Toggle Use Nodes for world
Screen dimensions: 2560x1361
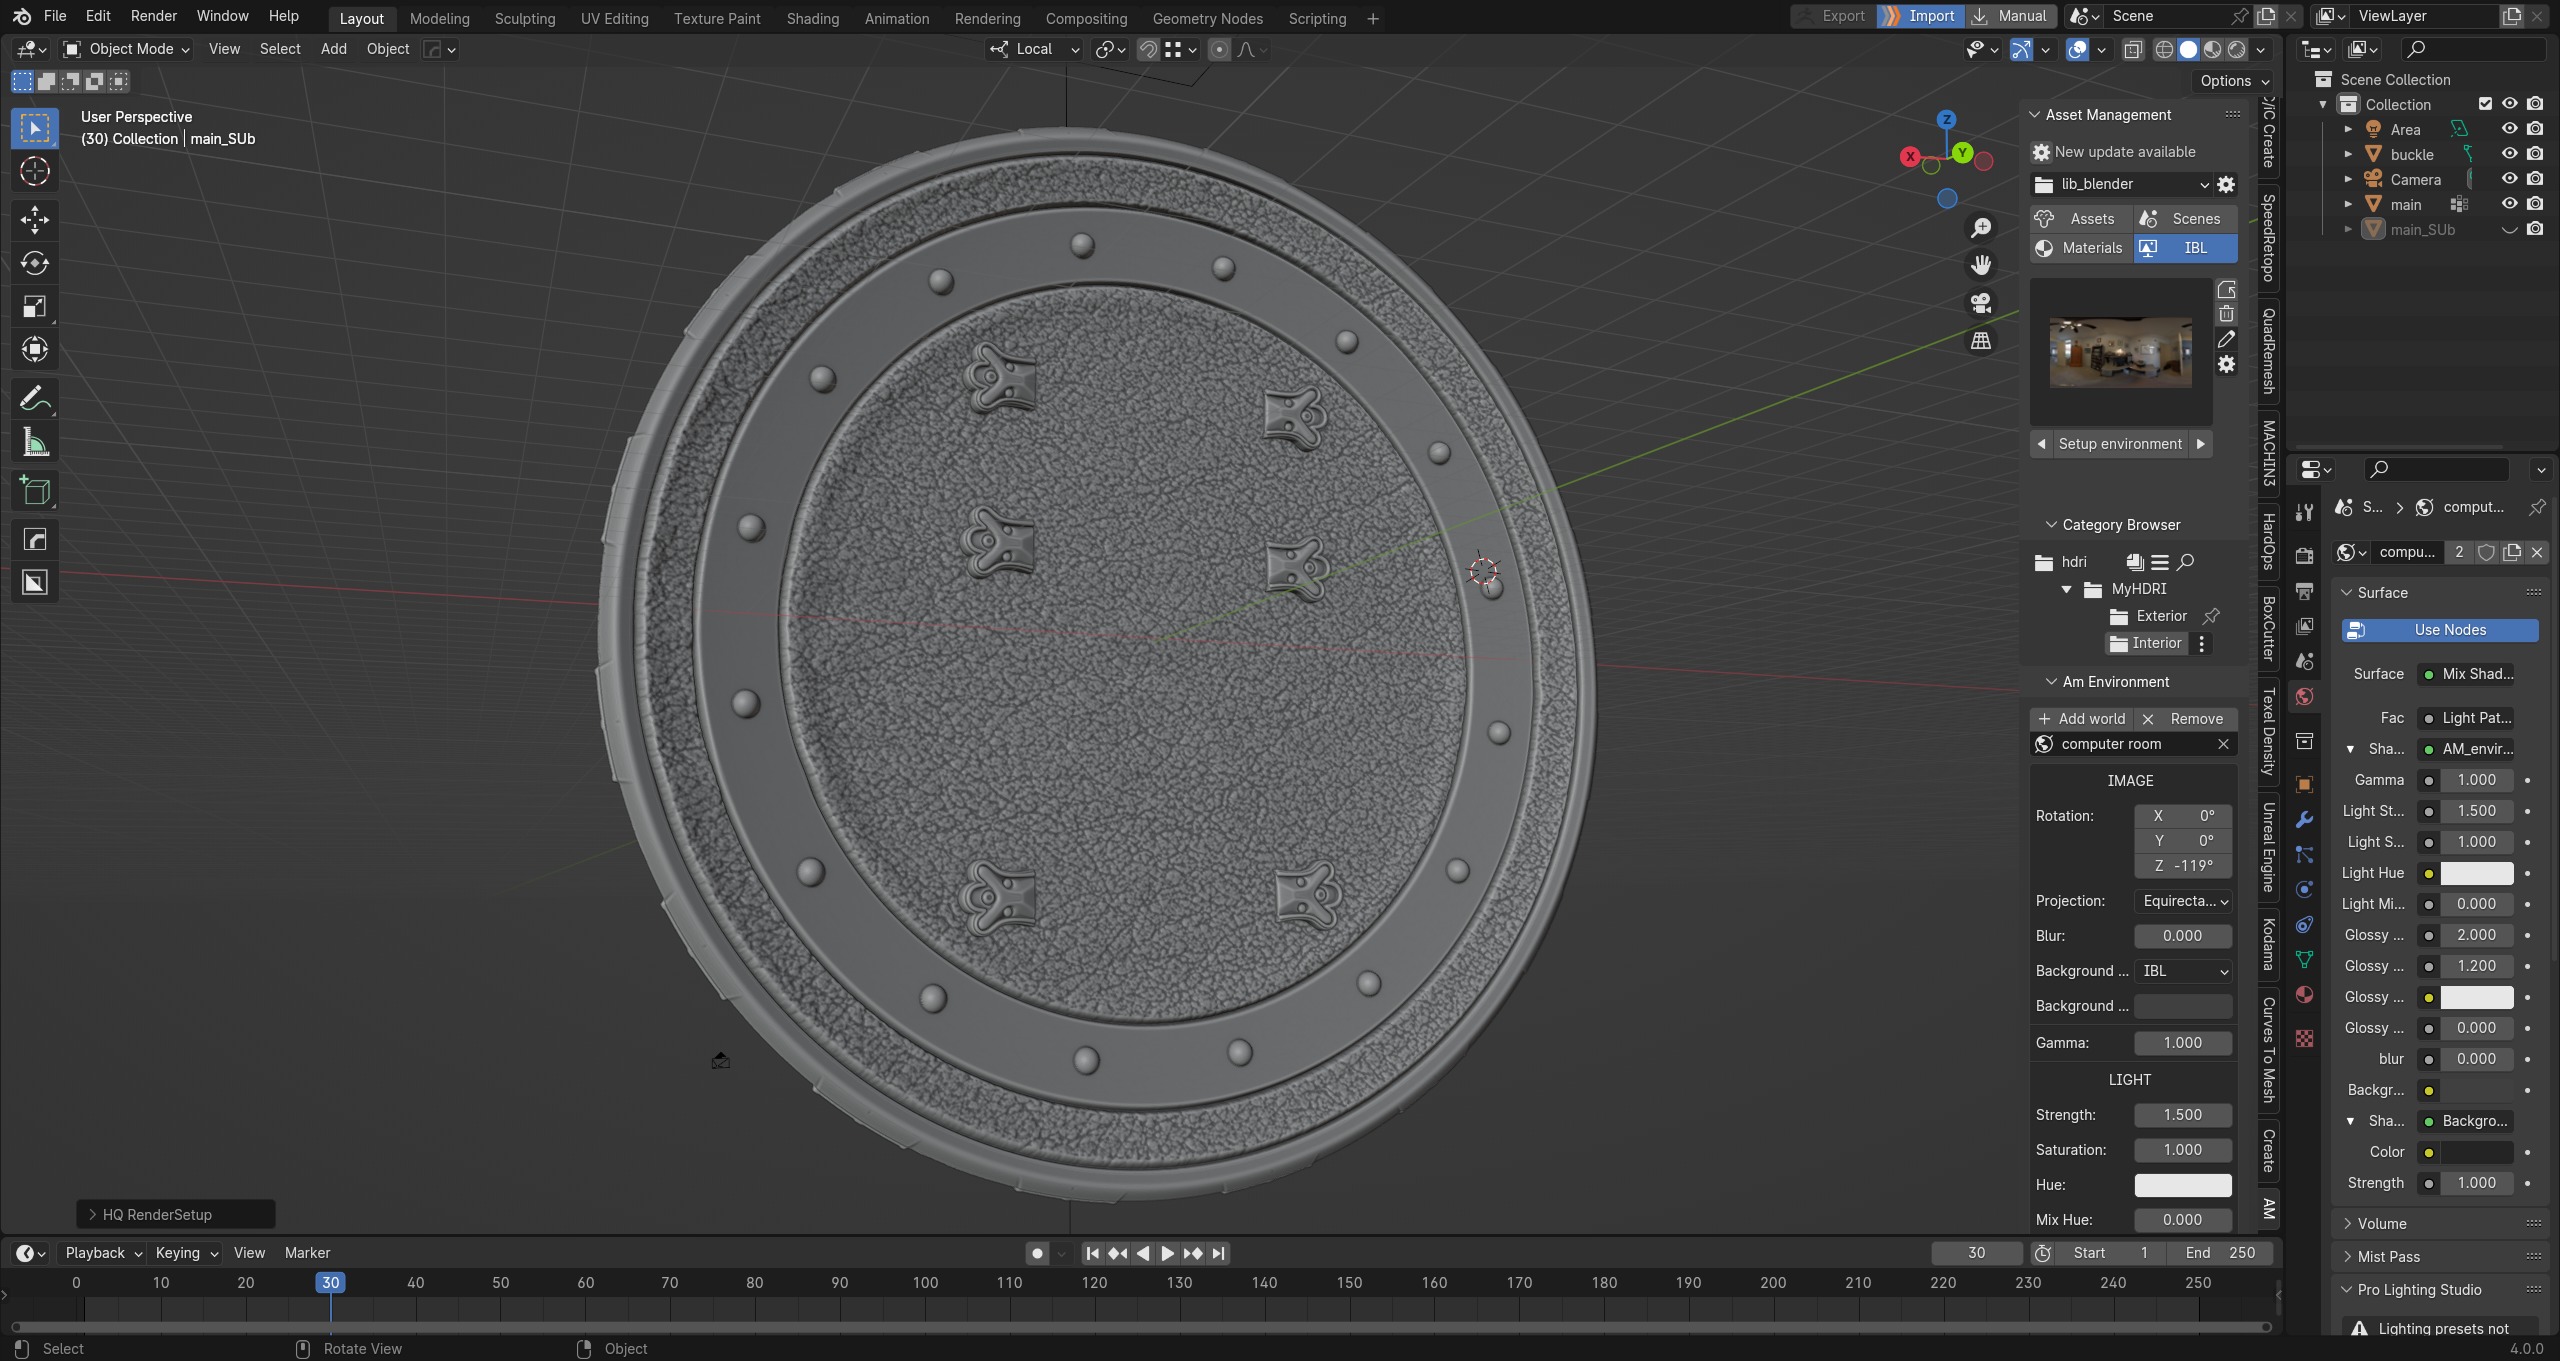(2439, 630)
